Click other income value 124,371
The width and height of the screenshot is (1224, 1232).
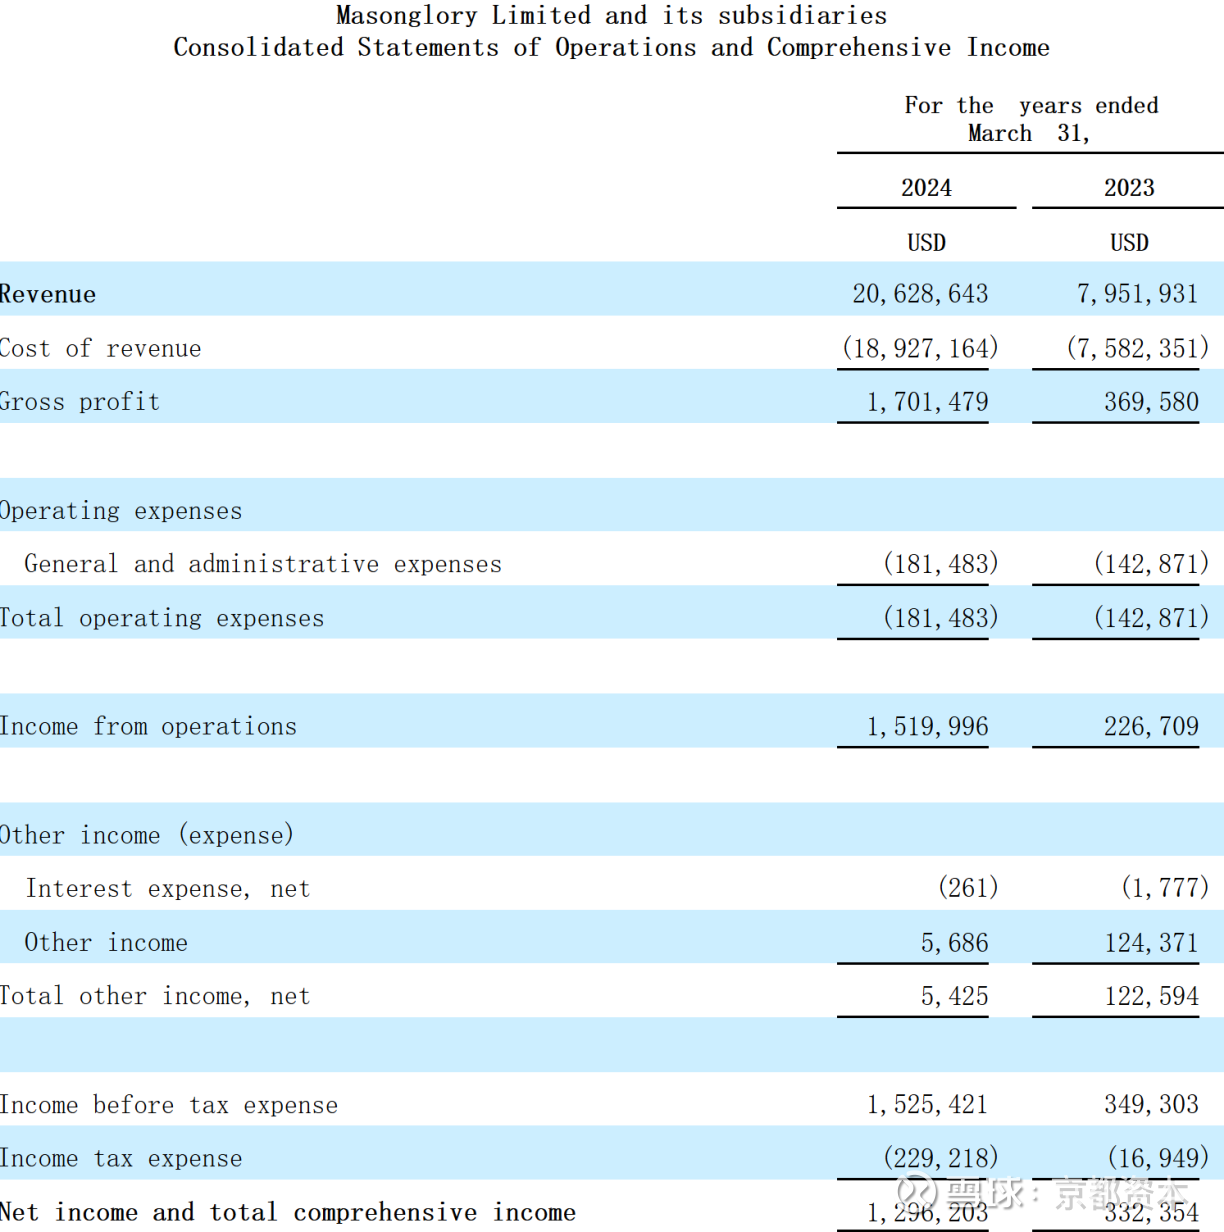[1151, 943]
